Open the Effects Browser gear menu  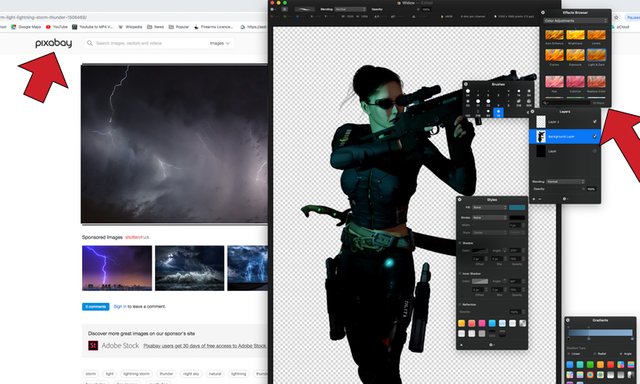click(x=543, y=13)
